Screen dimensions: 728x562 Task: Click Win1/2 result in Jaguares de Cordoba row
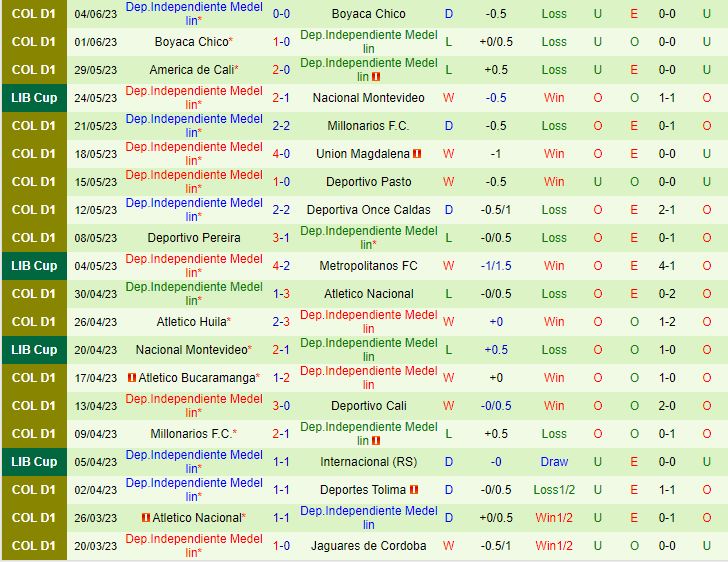point(554,546)
